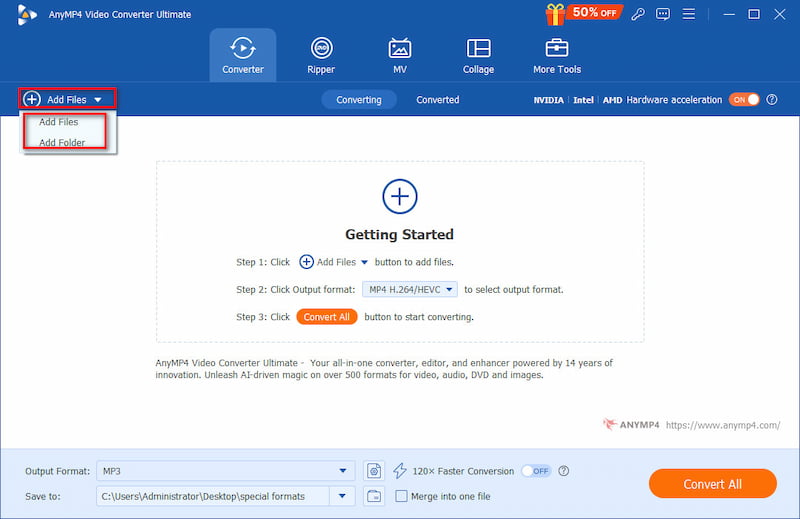The image size is (800, 519).
Task: Close the AnyMP4 window
Action: 780,14
